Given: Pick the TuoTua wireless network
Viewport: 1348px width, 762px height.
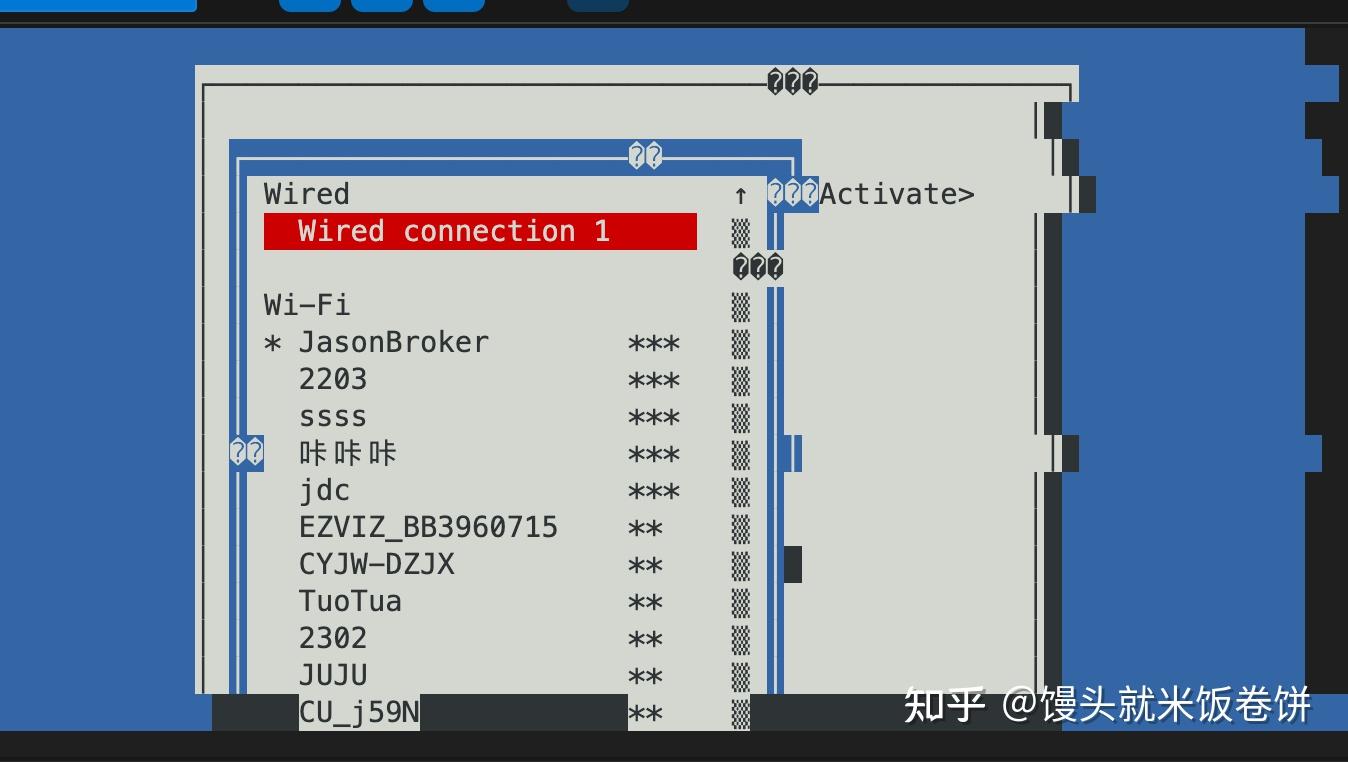Looking at the screenshot, I should tap(480, 601).
